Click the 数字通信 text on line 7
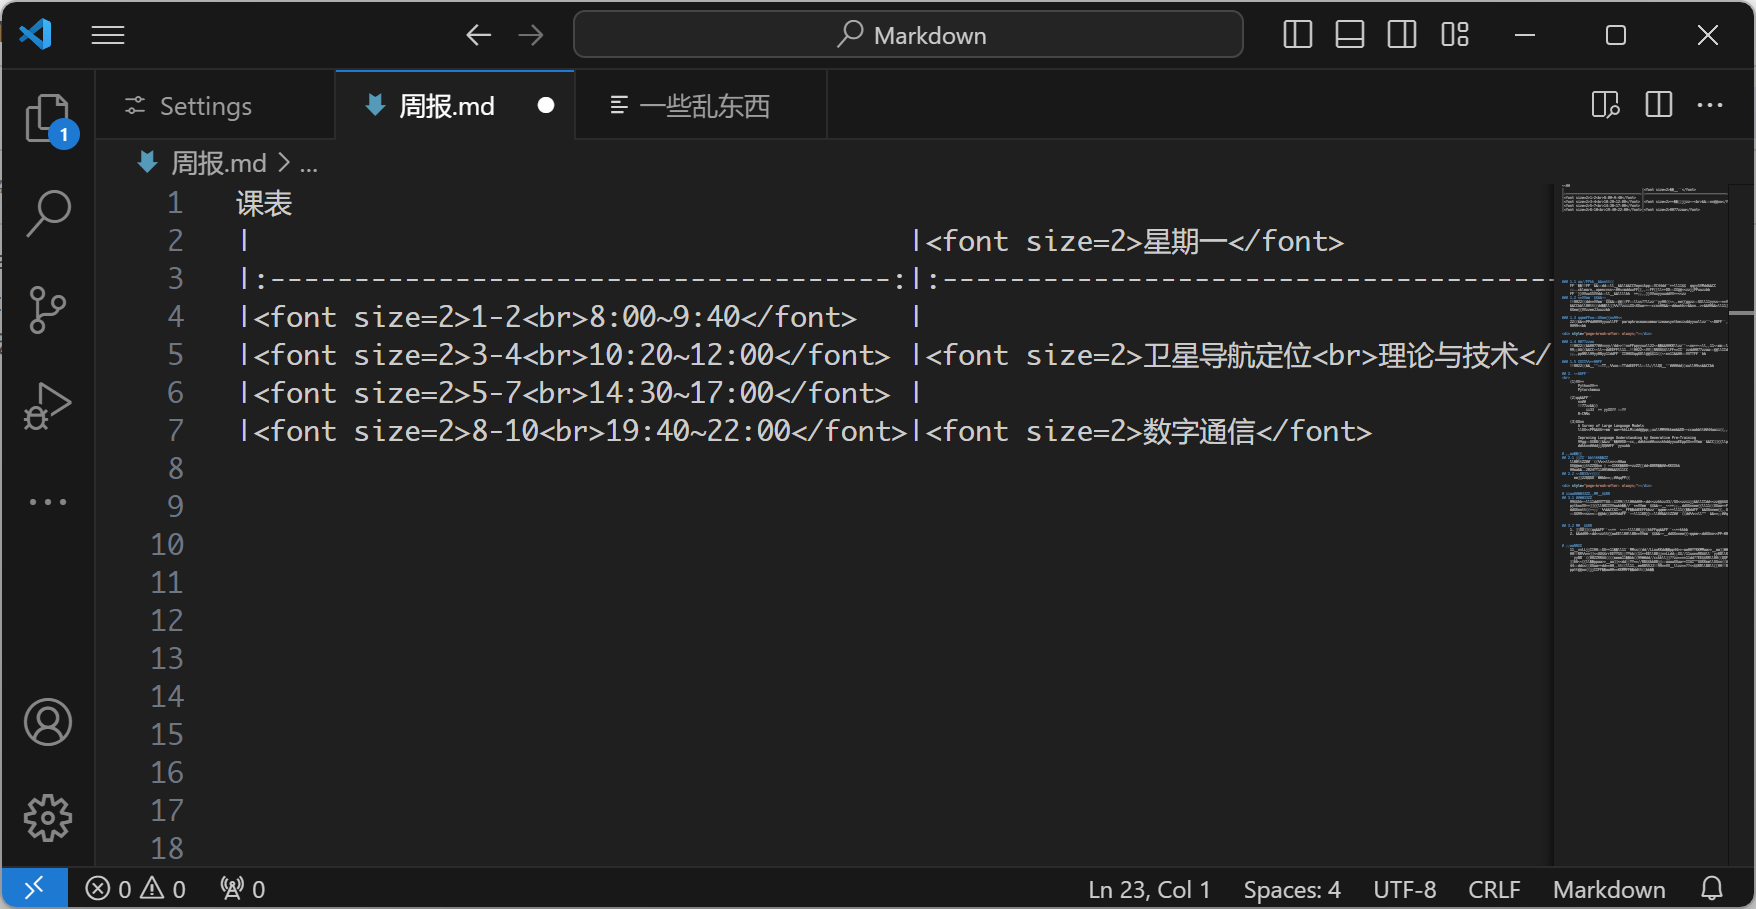Screen dimensions: 1756x909 point(1199,431)
